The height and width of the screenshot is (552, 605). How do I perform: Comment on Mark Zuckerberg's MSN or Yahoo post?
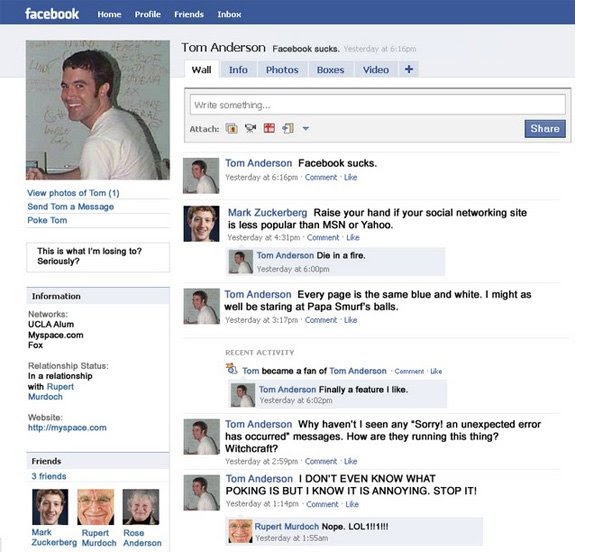click(323, 238)
